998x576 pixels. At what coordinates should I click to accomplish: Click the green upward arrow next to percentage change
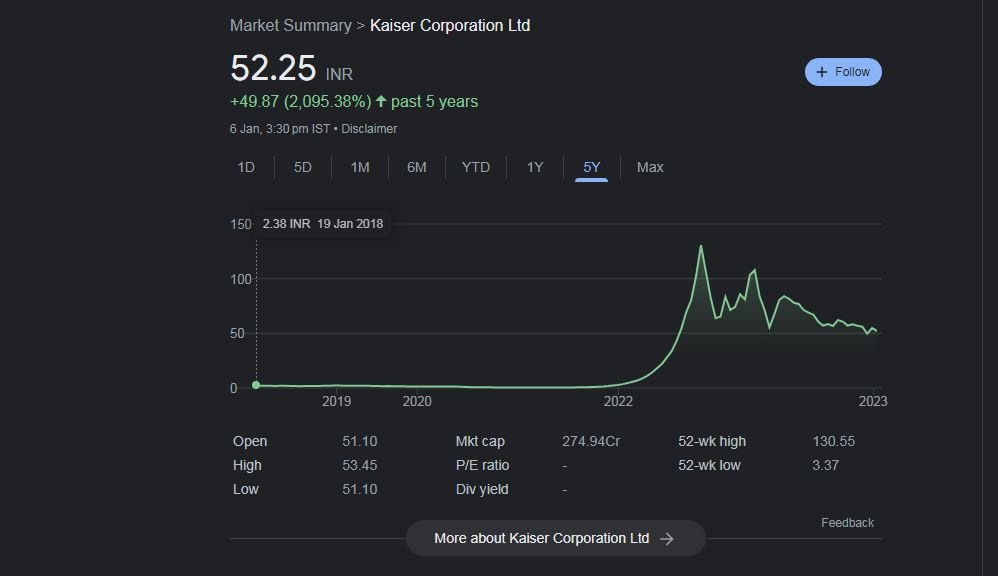[x=381, y=101]
